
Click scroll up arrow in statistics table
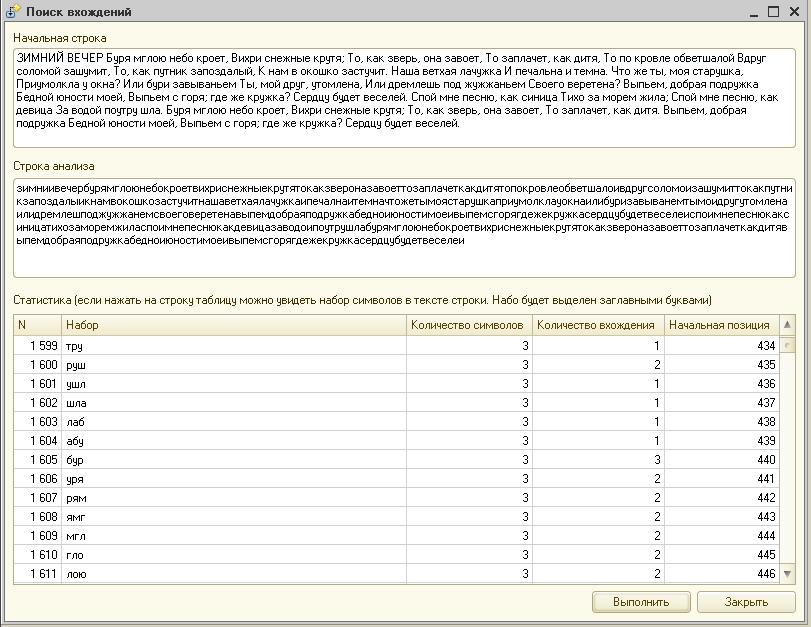(x=787, y=325)
